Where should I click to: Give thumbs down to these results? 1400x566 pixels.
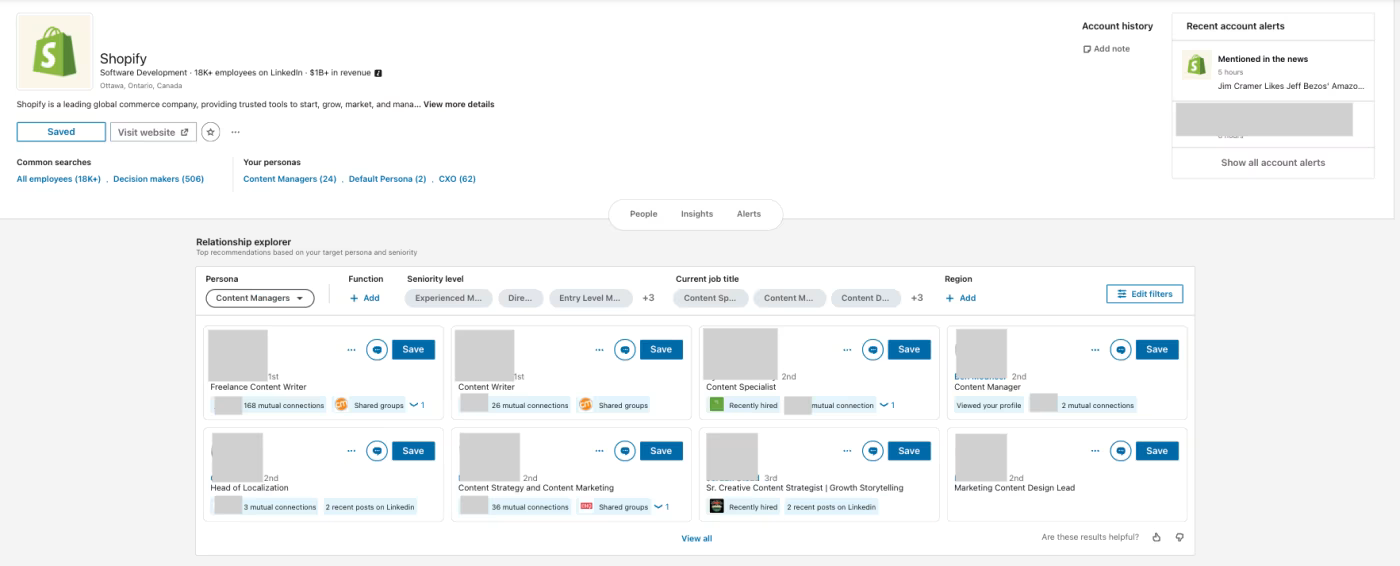[x=1180, y=537]
